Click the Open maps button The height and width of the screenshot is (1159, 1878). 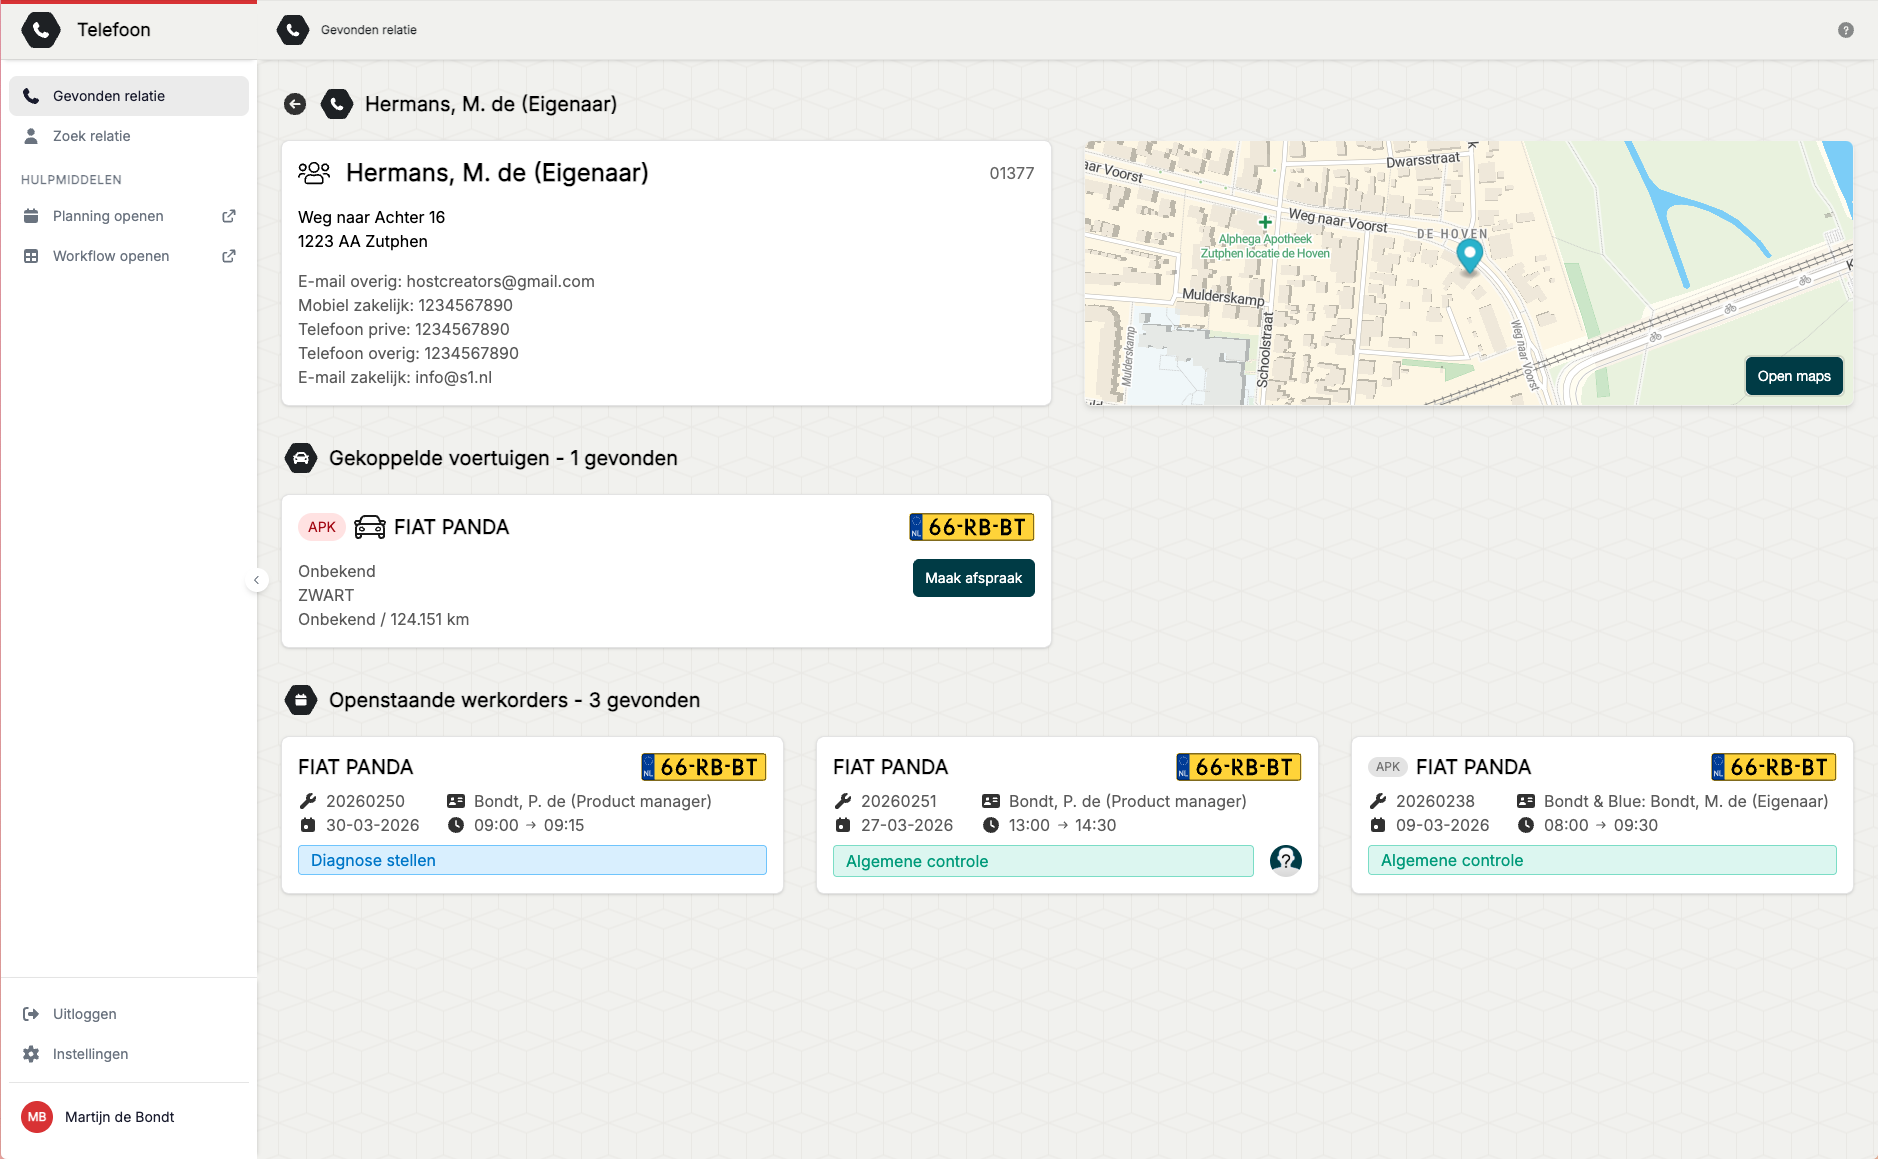pyautogui.click(x=1794, y=376)
